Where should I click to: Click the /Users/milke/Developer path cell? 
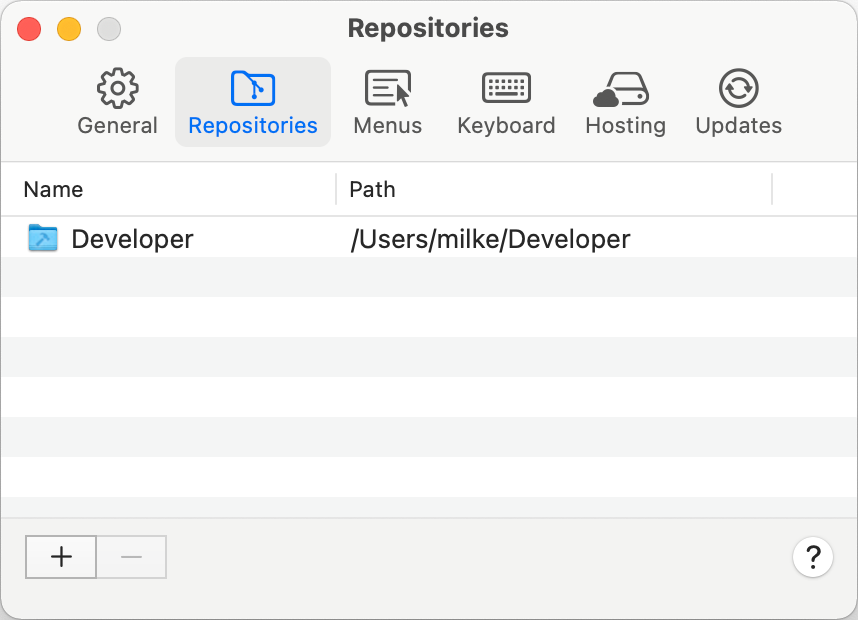[x=490, y=239]
